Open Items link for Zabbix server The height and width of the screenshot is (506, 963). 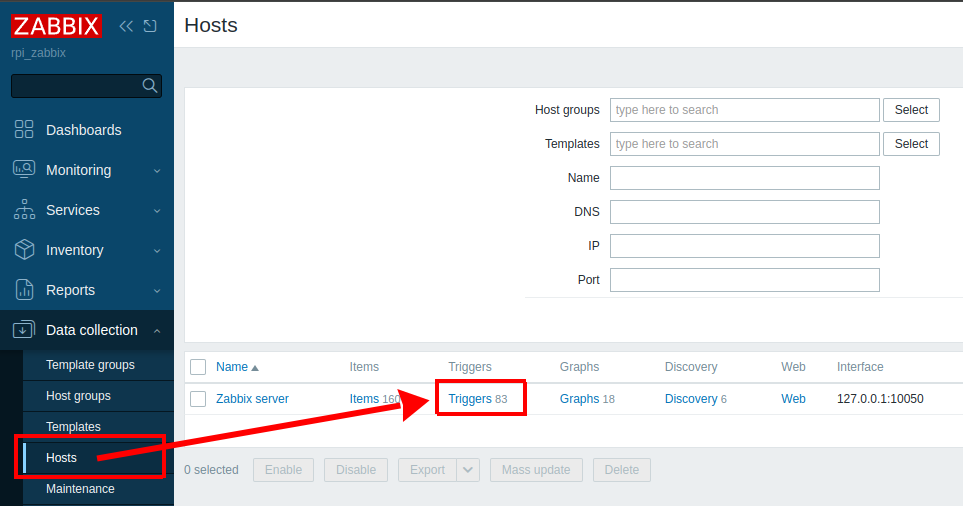click(364, 399)
